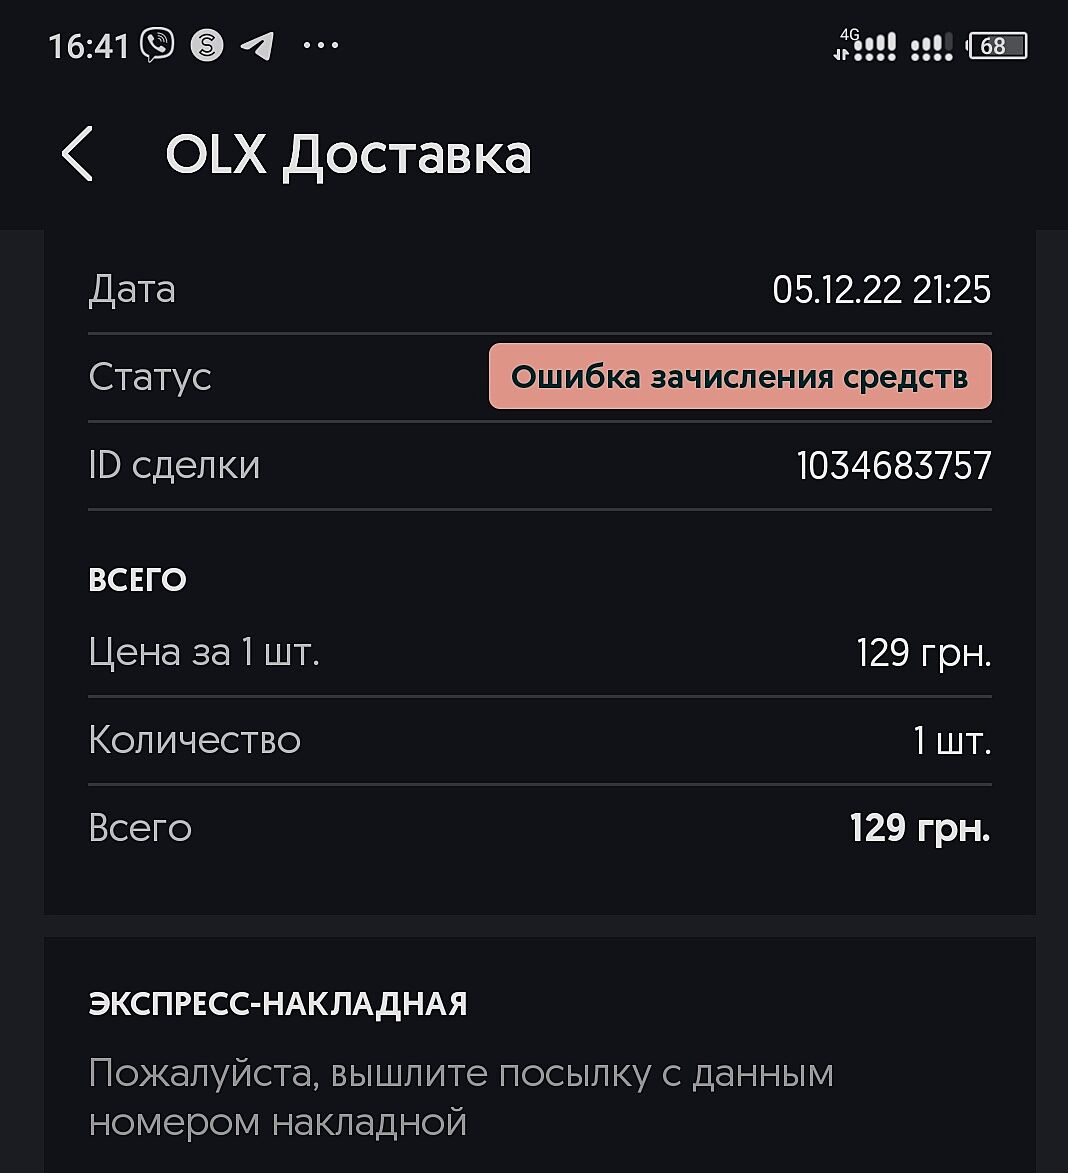Tap the 'OLX Доставка' header title
This screenshot has height=1173, width=1068.
(348, 155)
